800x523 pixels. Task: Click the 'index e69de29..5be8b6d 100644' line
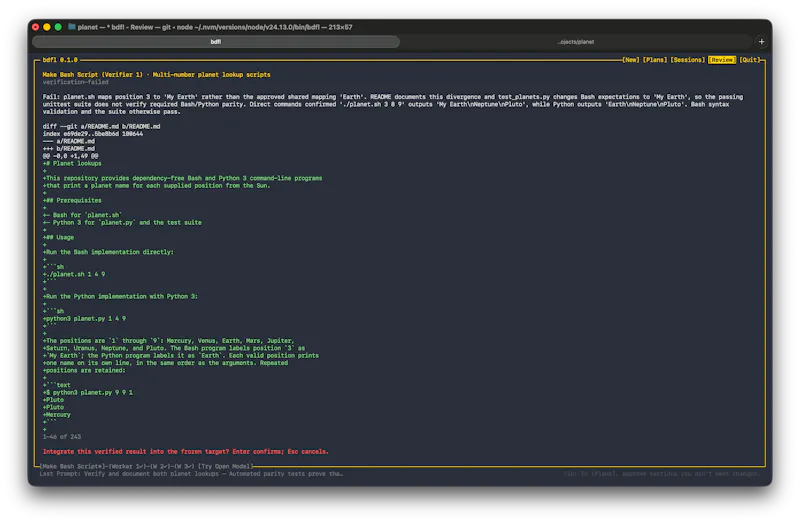pos(93,134)
